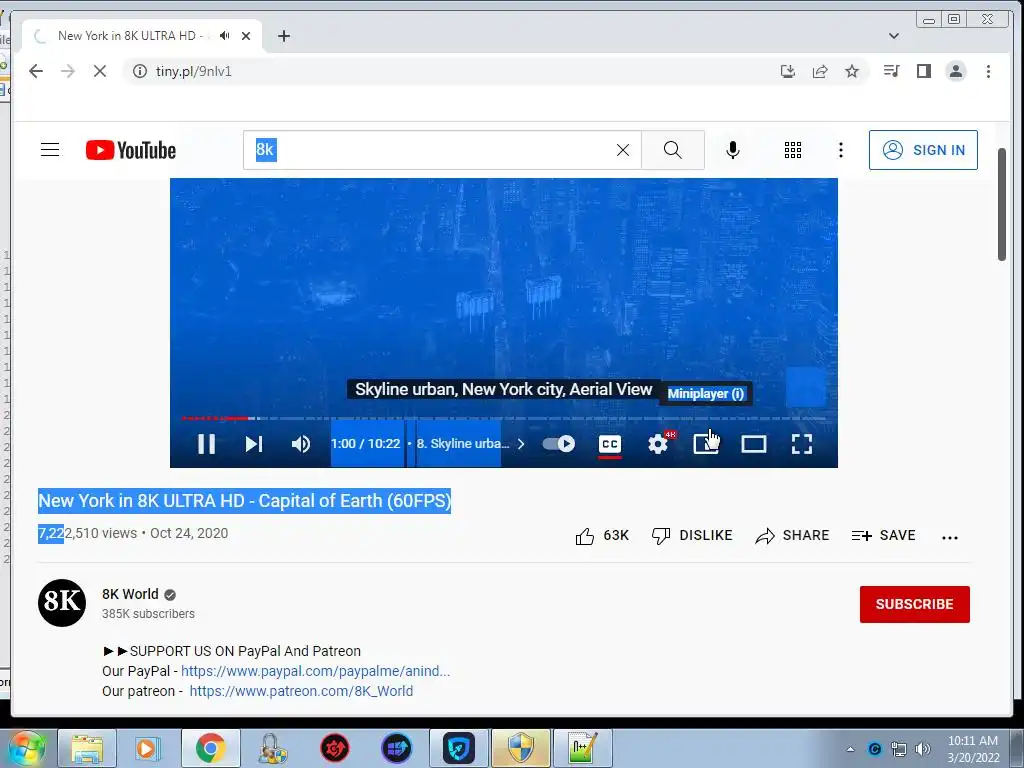The width and height of the screenshot is (1024, 768).
Task: Click the 1:00 / 10:22 time display
Action: pyautogui.click(x=366, y=444)
